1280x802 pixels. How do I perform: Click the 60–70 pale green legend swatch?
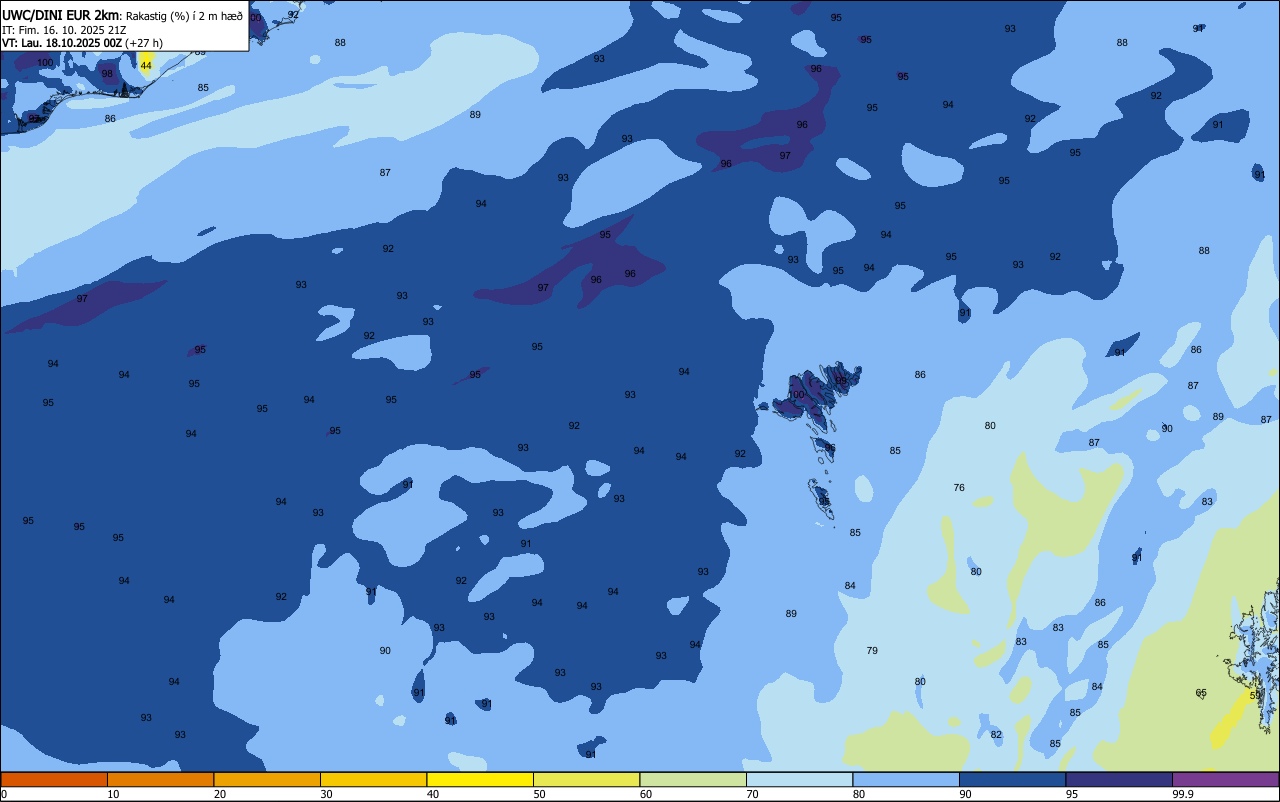pos(693,779)
